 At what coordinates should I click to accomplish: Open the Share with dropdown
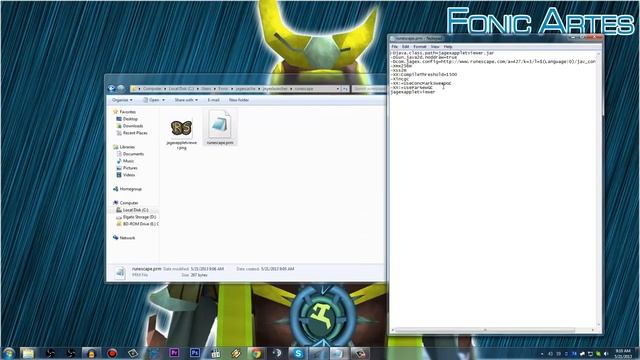pyautogui.click(x=186, y=100)
